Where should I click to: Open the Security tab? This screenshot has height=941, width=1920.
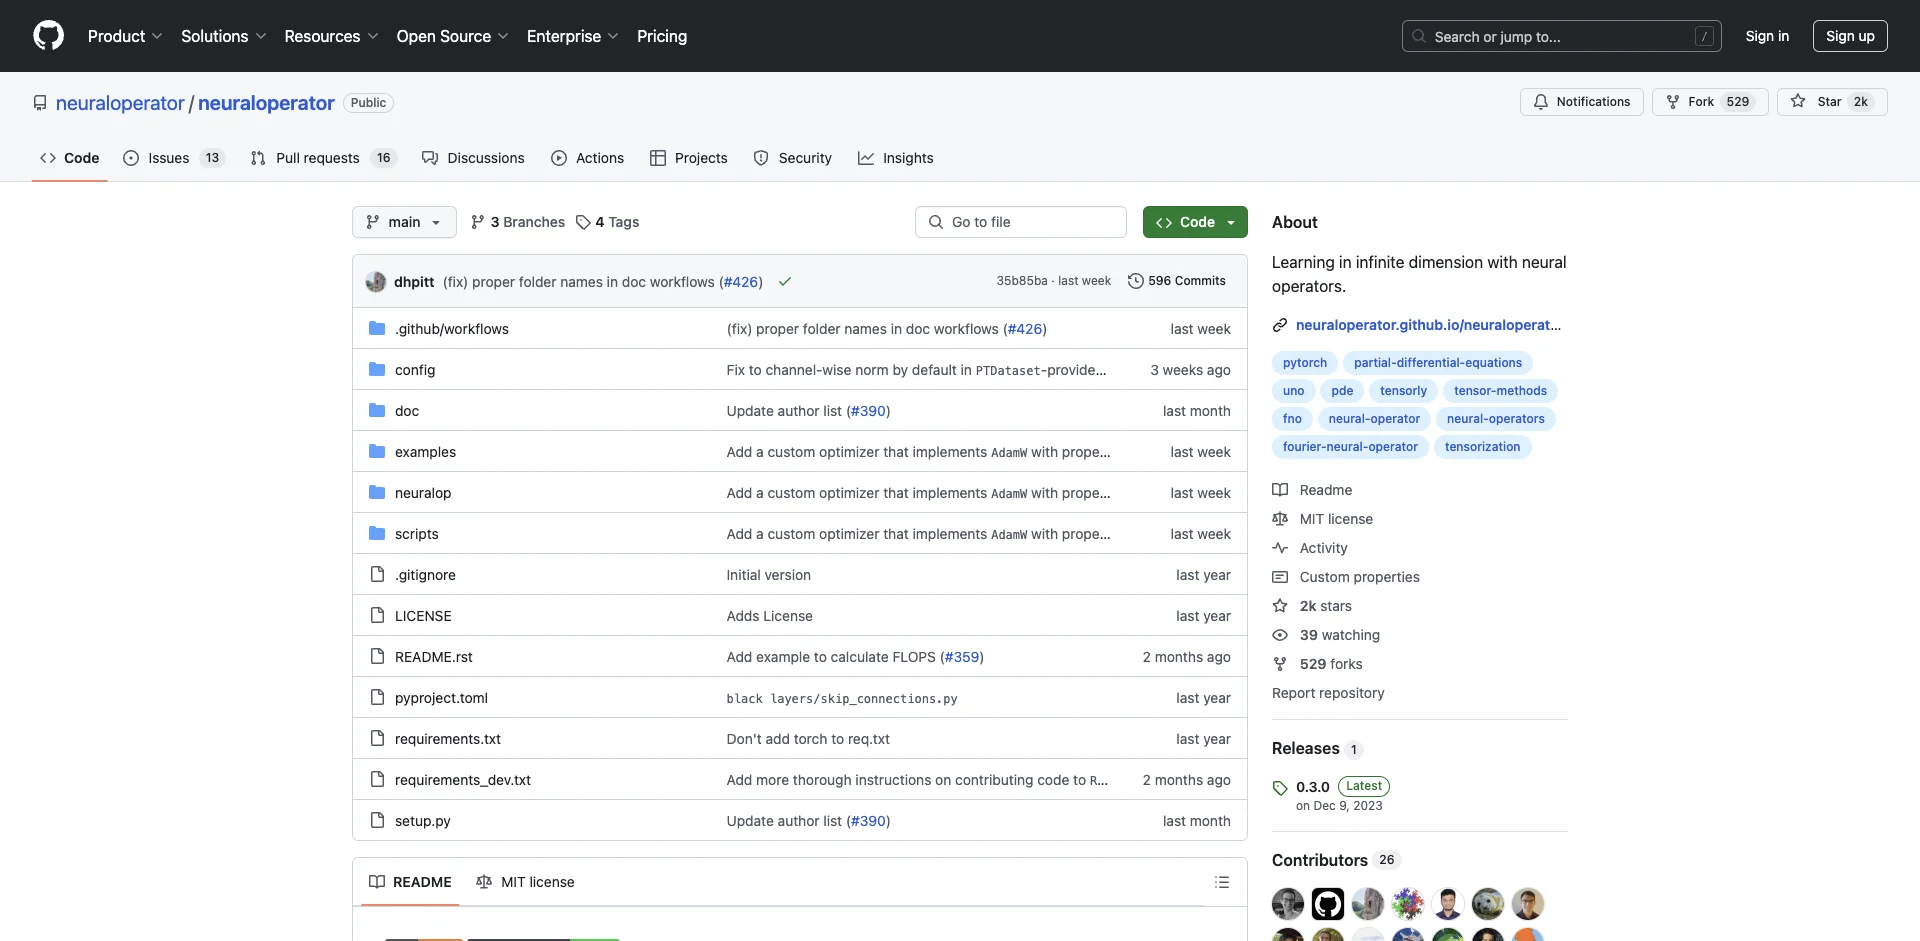pos(793,158)
